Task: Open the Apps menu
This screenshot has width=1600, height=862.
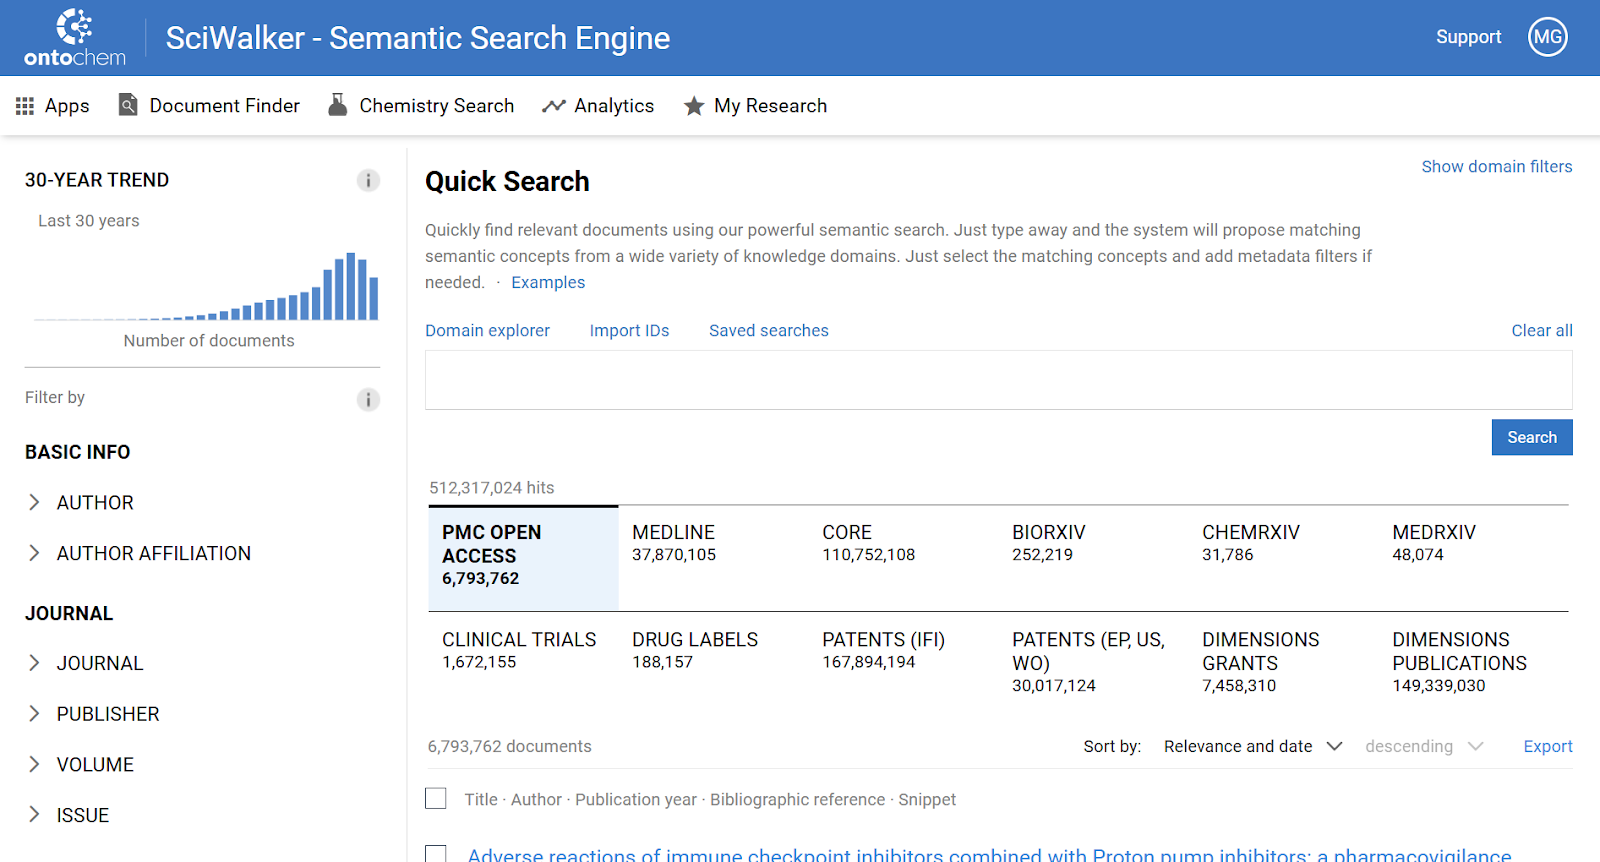Action: pyautogui.click(x=53, y=106)
